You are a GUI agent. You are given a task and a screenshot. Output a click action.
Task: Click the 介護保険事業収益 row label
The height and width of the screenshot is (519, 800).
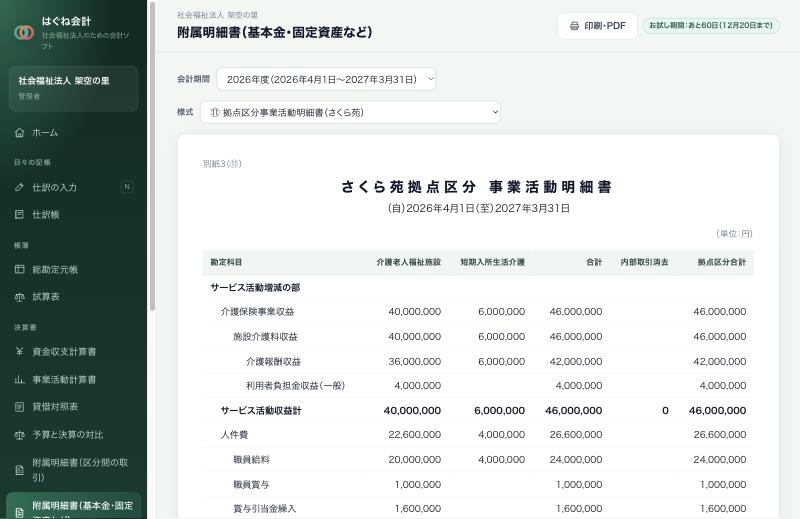257,311
